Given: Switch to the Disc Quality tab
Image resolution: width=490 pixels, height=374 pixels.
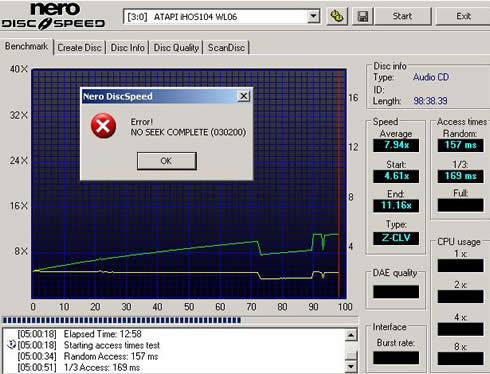Looking at the screenshot, I should coord(176,48).
